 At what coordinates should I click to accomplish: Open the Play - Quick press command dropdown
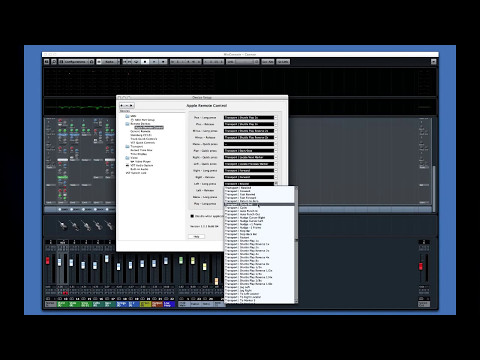coord(250,151)
